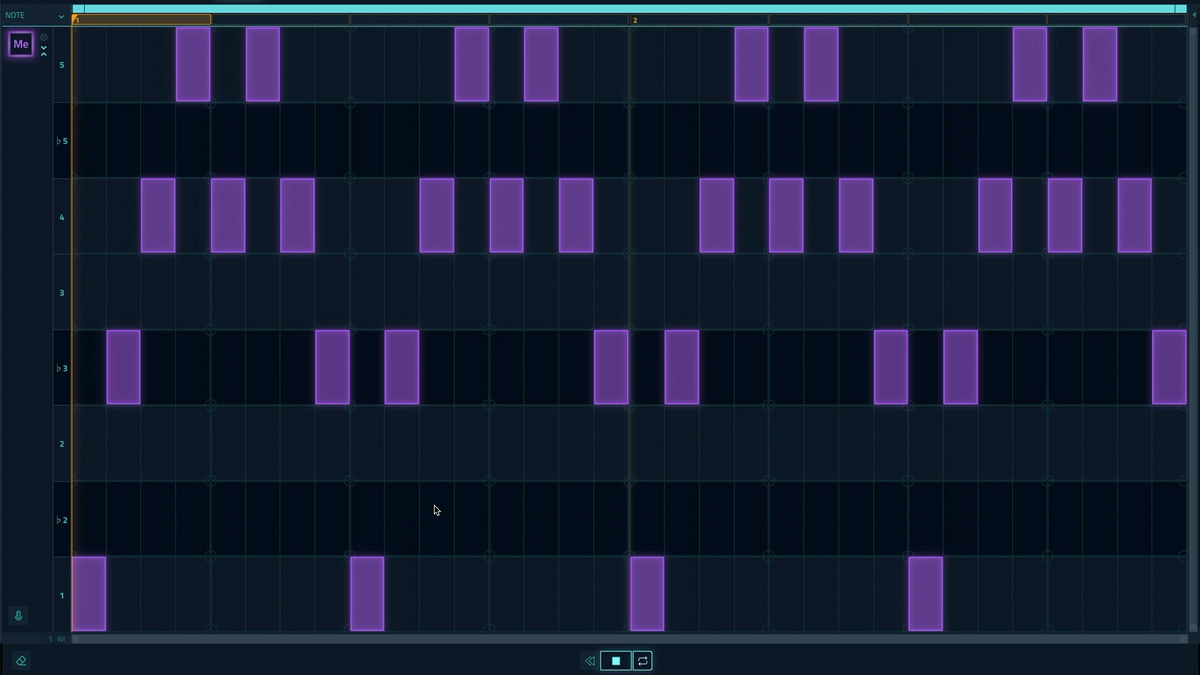Click the up chevron beside Me badge
Screen dimensions: 1200x675
[x=44, y=54]
